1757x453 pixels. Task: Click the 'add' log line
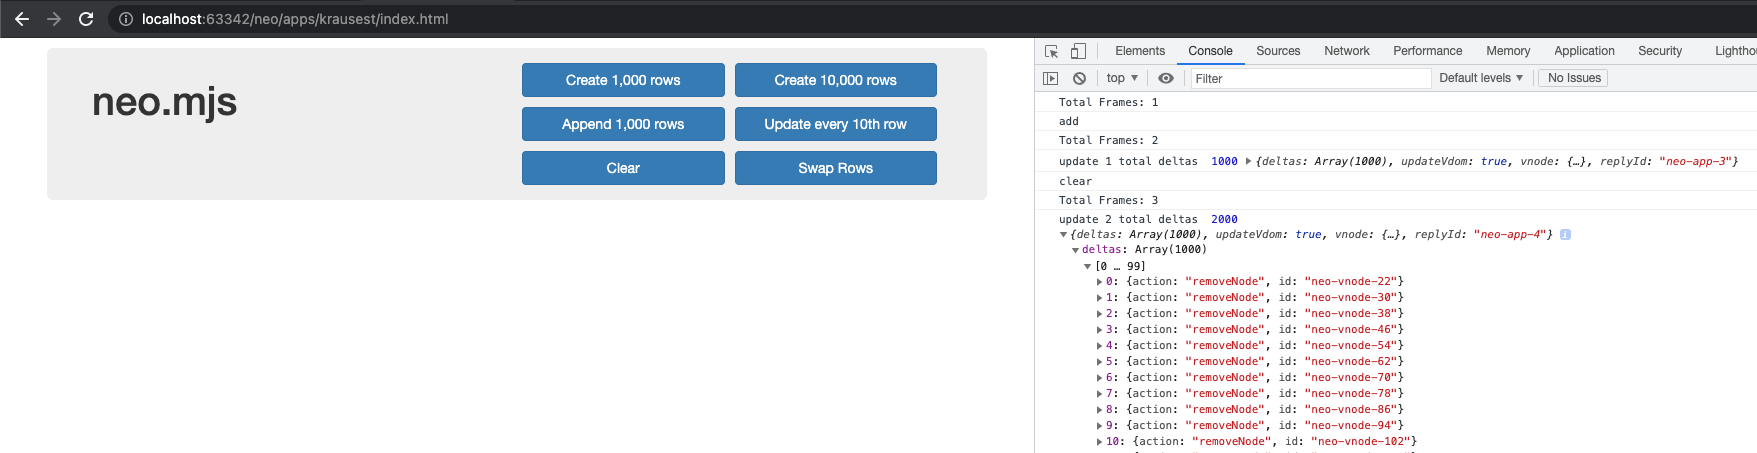pyautogui.click(x=1069, y=121)
